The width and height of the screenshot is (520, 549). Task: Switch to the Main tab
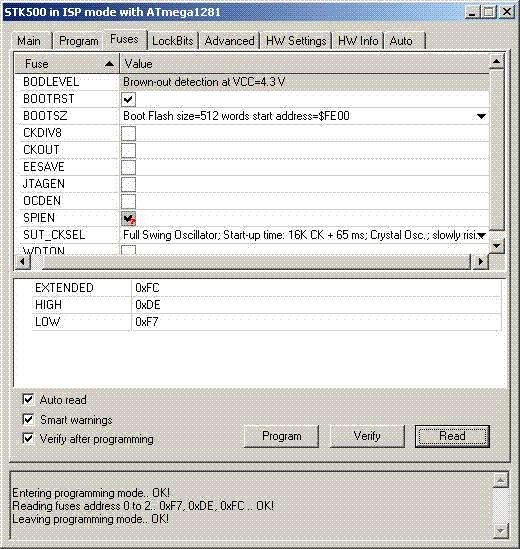[x=29, y=41]
